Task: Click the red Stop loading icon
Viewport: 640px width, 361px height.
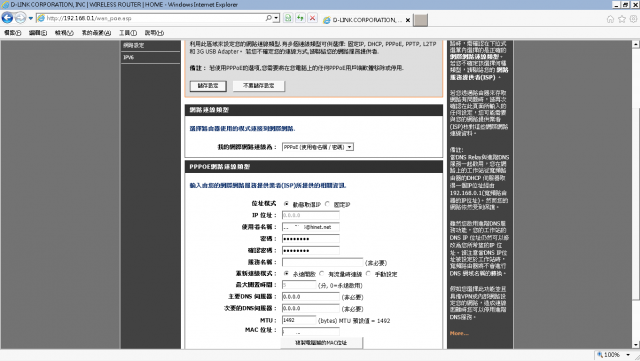Action: point(312,18)
